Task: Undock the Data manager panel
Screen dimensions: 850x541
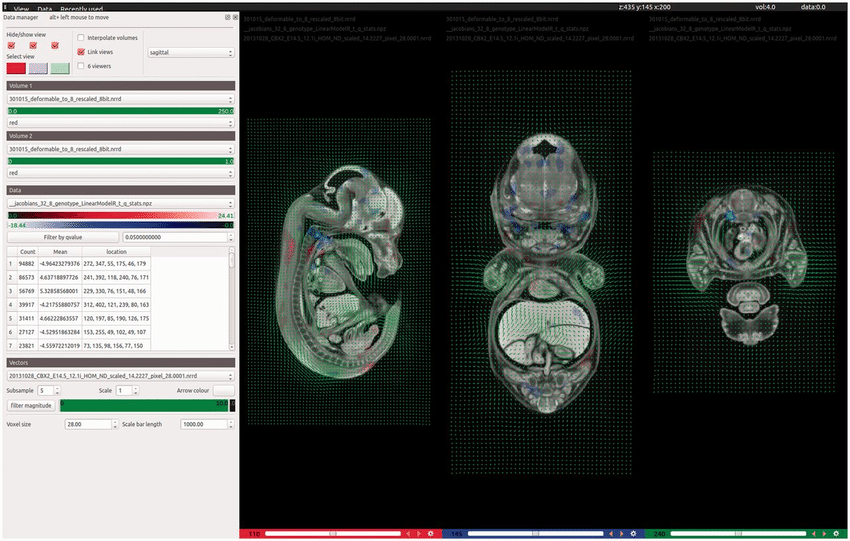Action: (x=226, y=18)
